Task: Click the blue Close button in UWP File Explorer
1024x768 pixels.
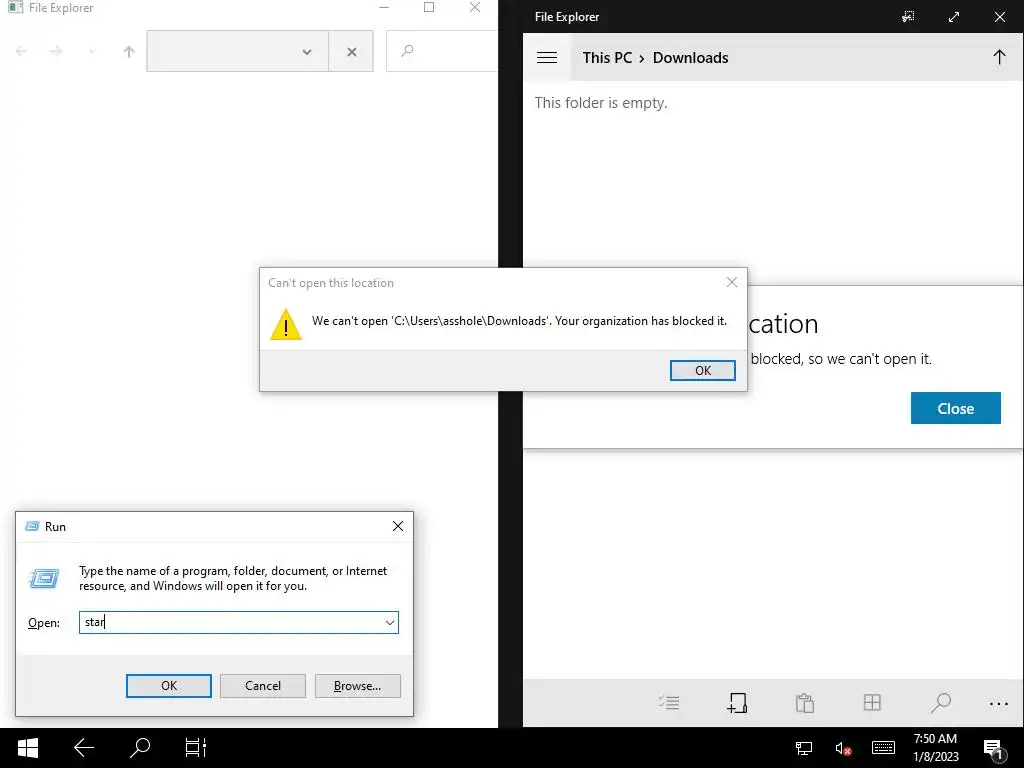Action: pos(955,408)
